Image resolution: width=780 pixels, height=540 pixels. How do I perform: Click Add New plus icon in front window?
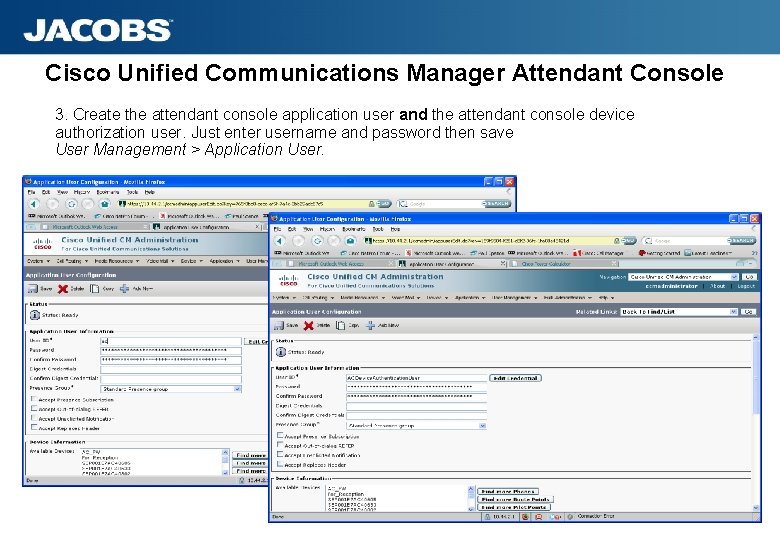pos(371,325)
